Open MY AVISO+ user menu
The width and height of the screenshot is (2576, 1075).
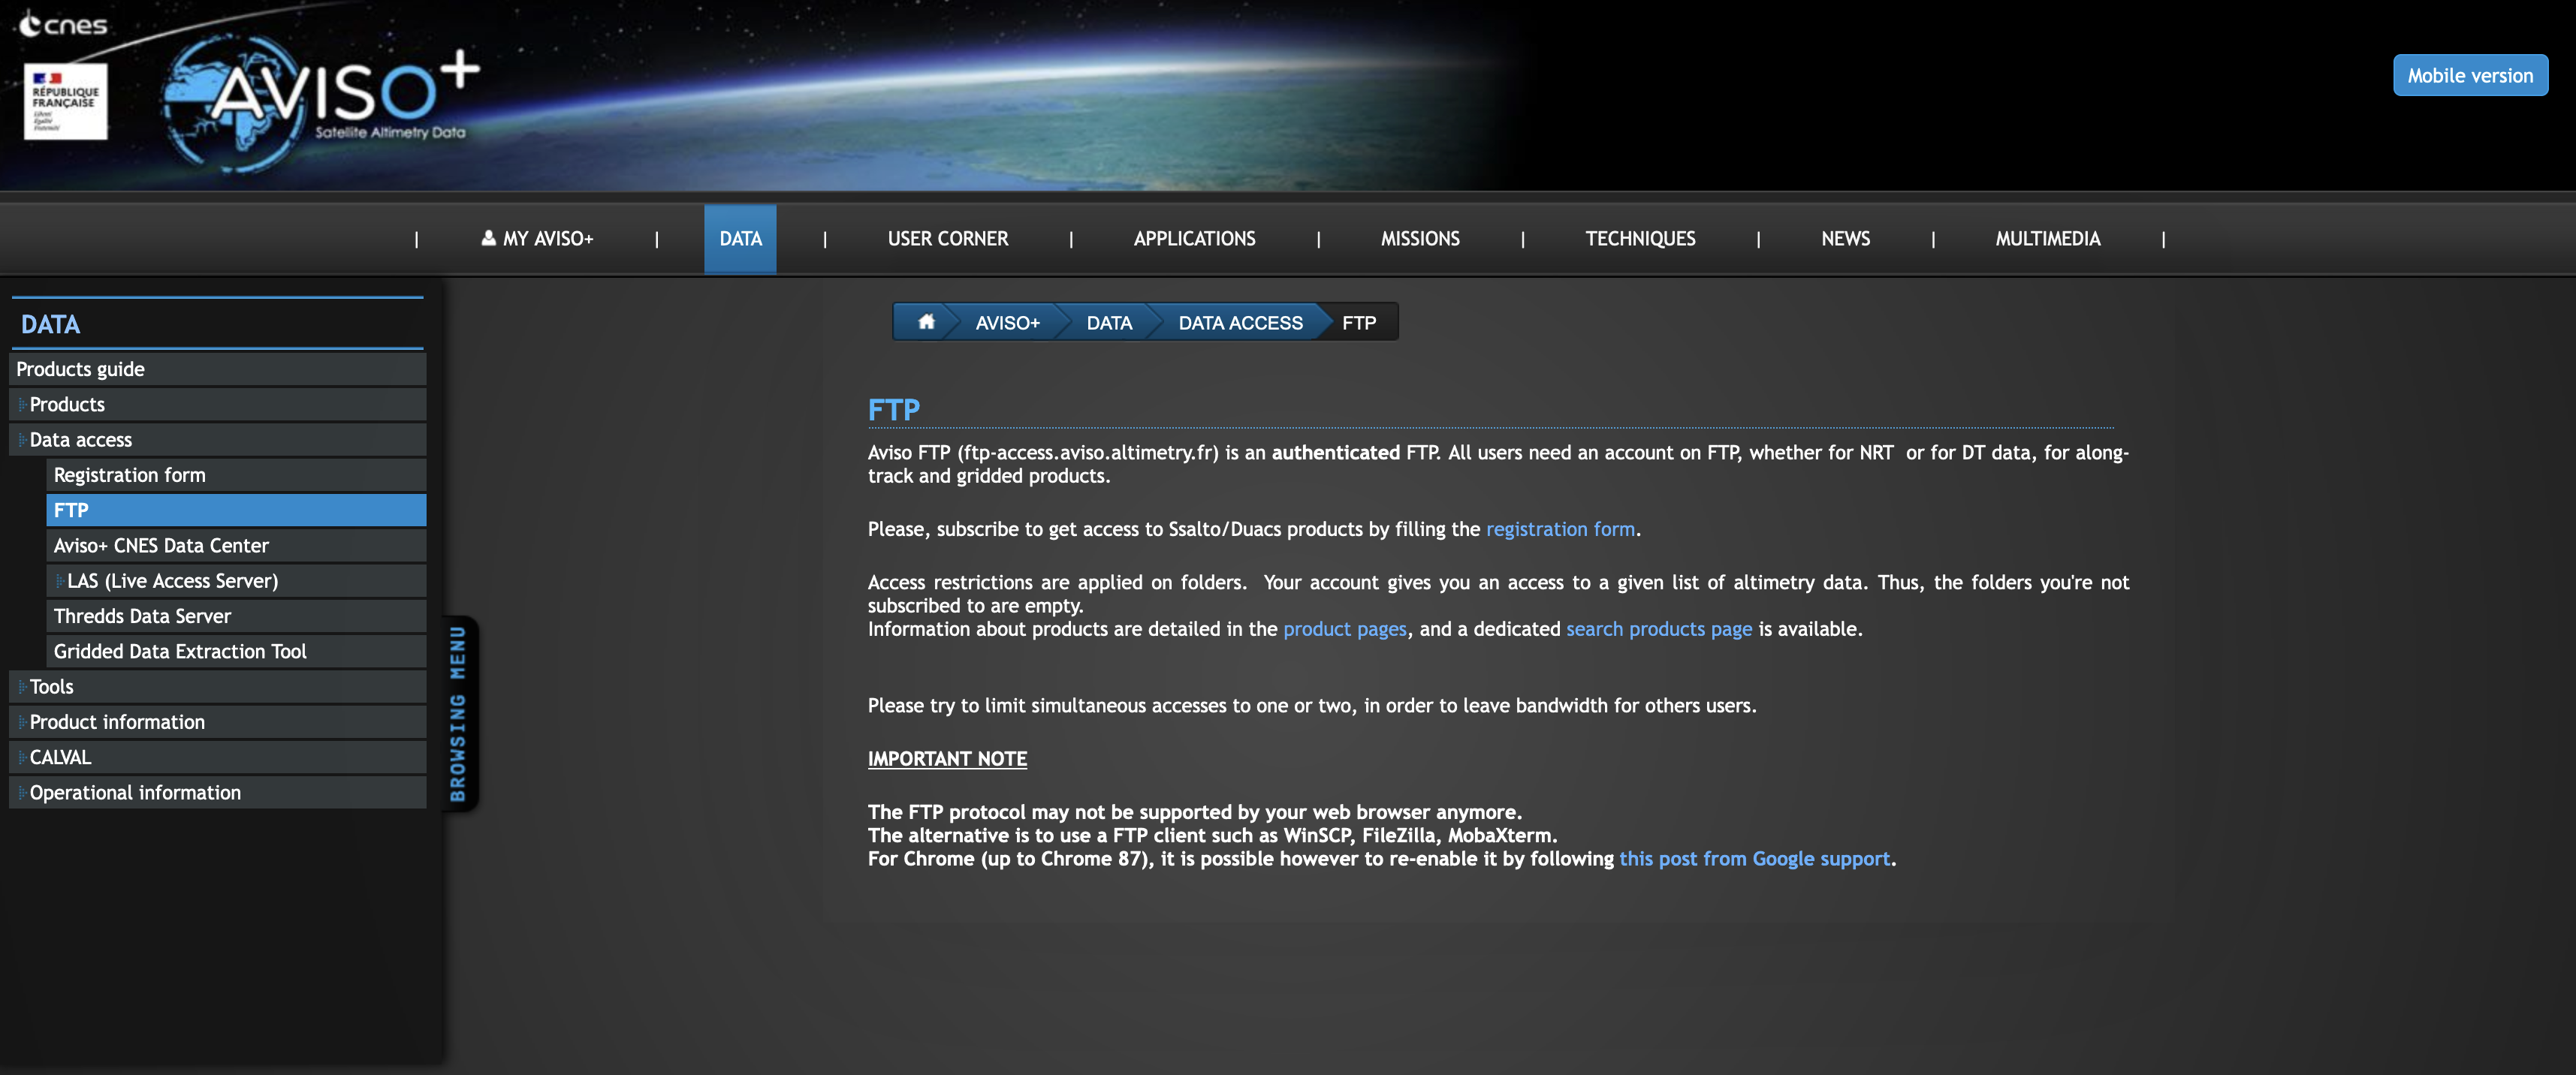click(538, 239)
